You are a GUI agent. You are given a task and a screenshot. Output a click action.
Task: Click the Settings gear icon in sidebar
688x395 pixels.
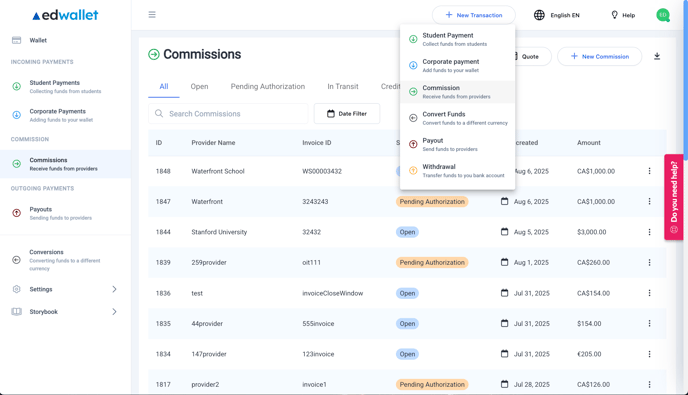coord(16,289)
